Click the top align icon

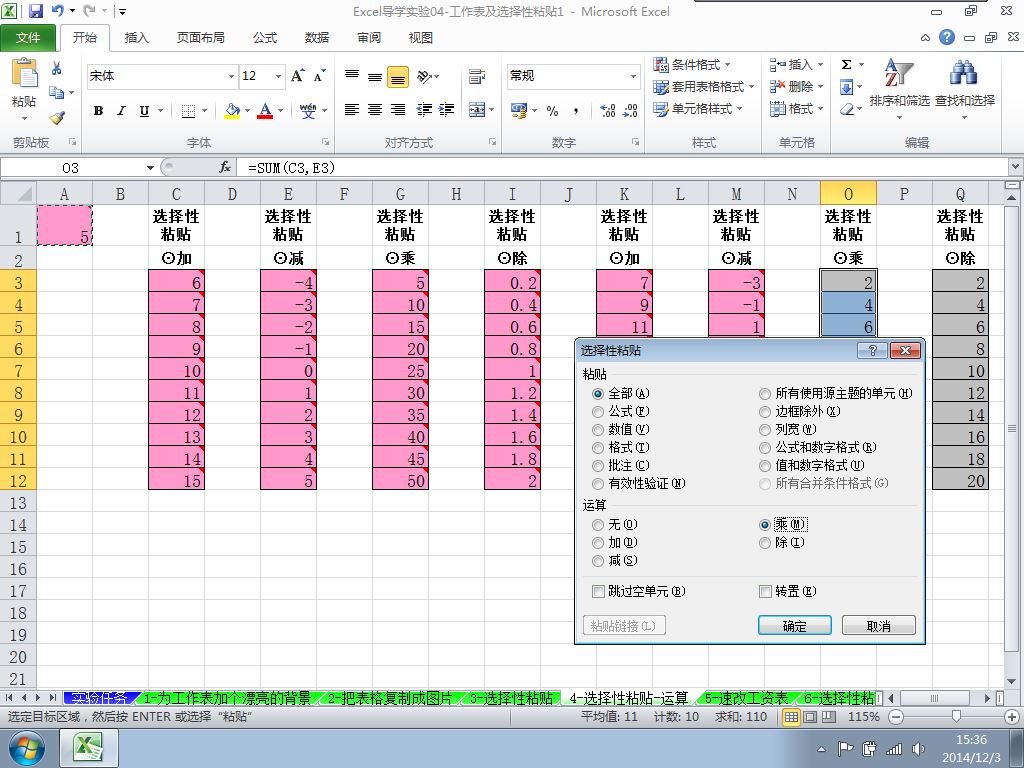pyautogui.click(x=352, y=76)
